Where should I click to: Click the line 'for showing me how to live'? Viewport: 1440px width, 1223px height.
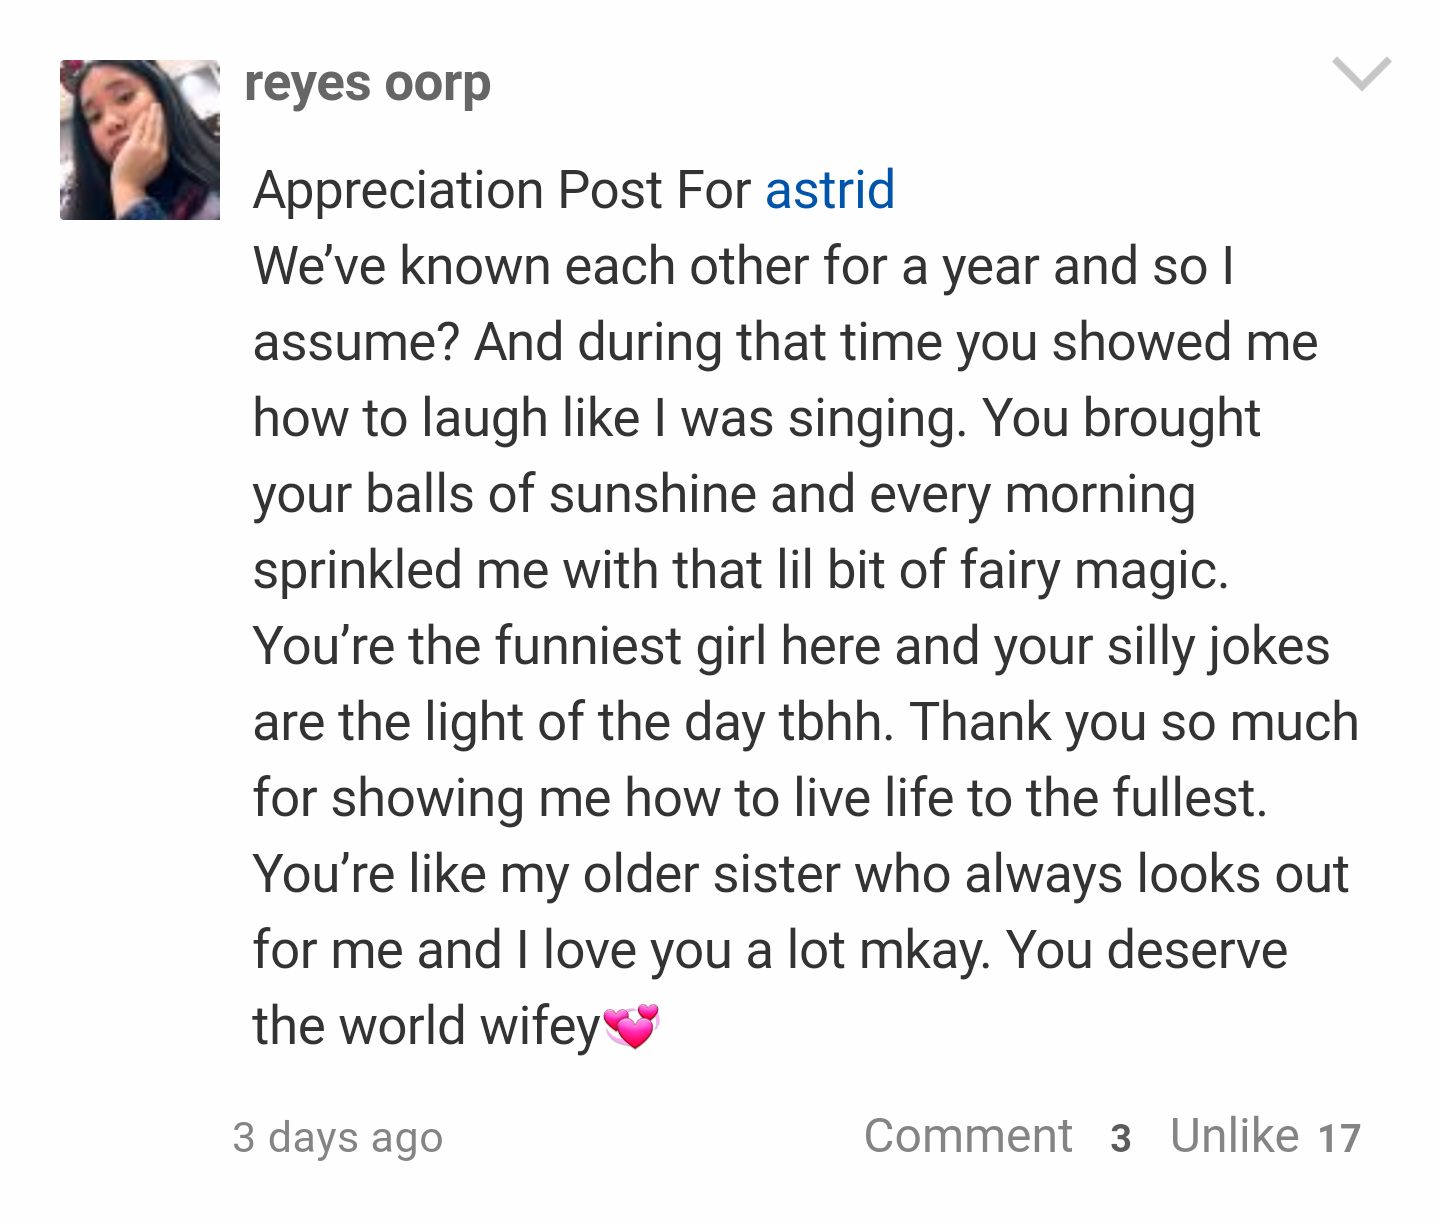pyautogui.click(x=760, y=799)
